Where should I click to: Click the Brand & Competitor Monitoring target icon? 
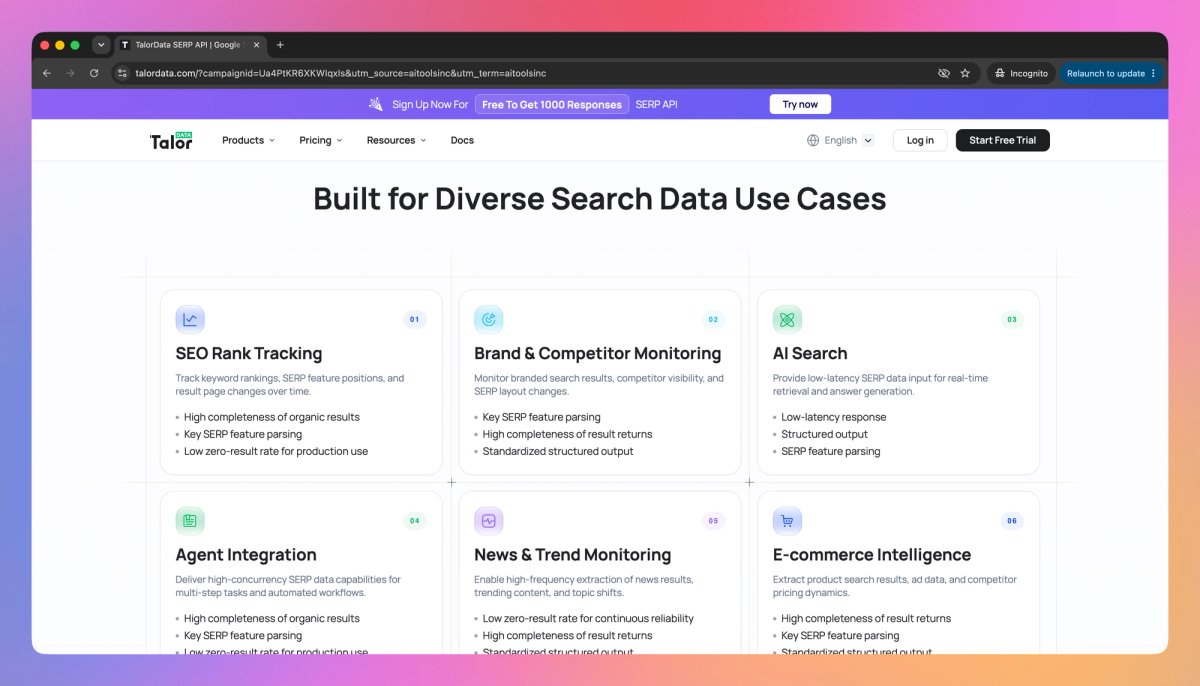(489, 320)
